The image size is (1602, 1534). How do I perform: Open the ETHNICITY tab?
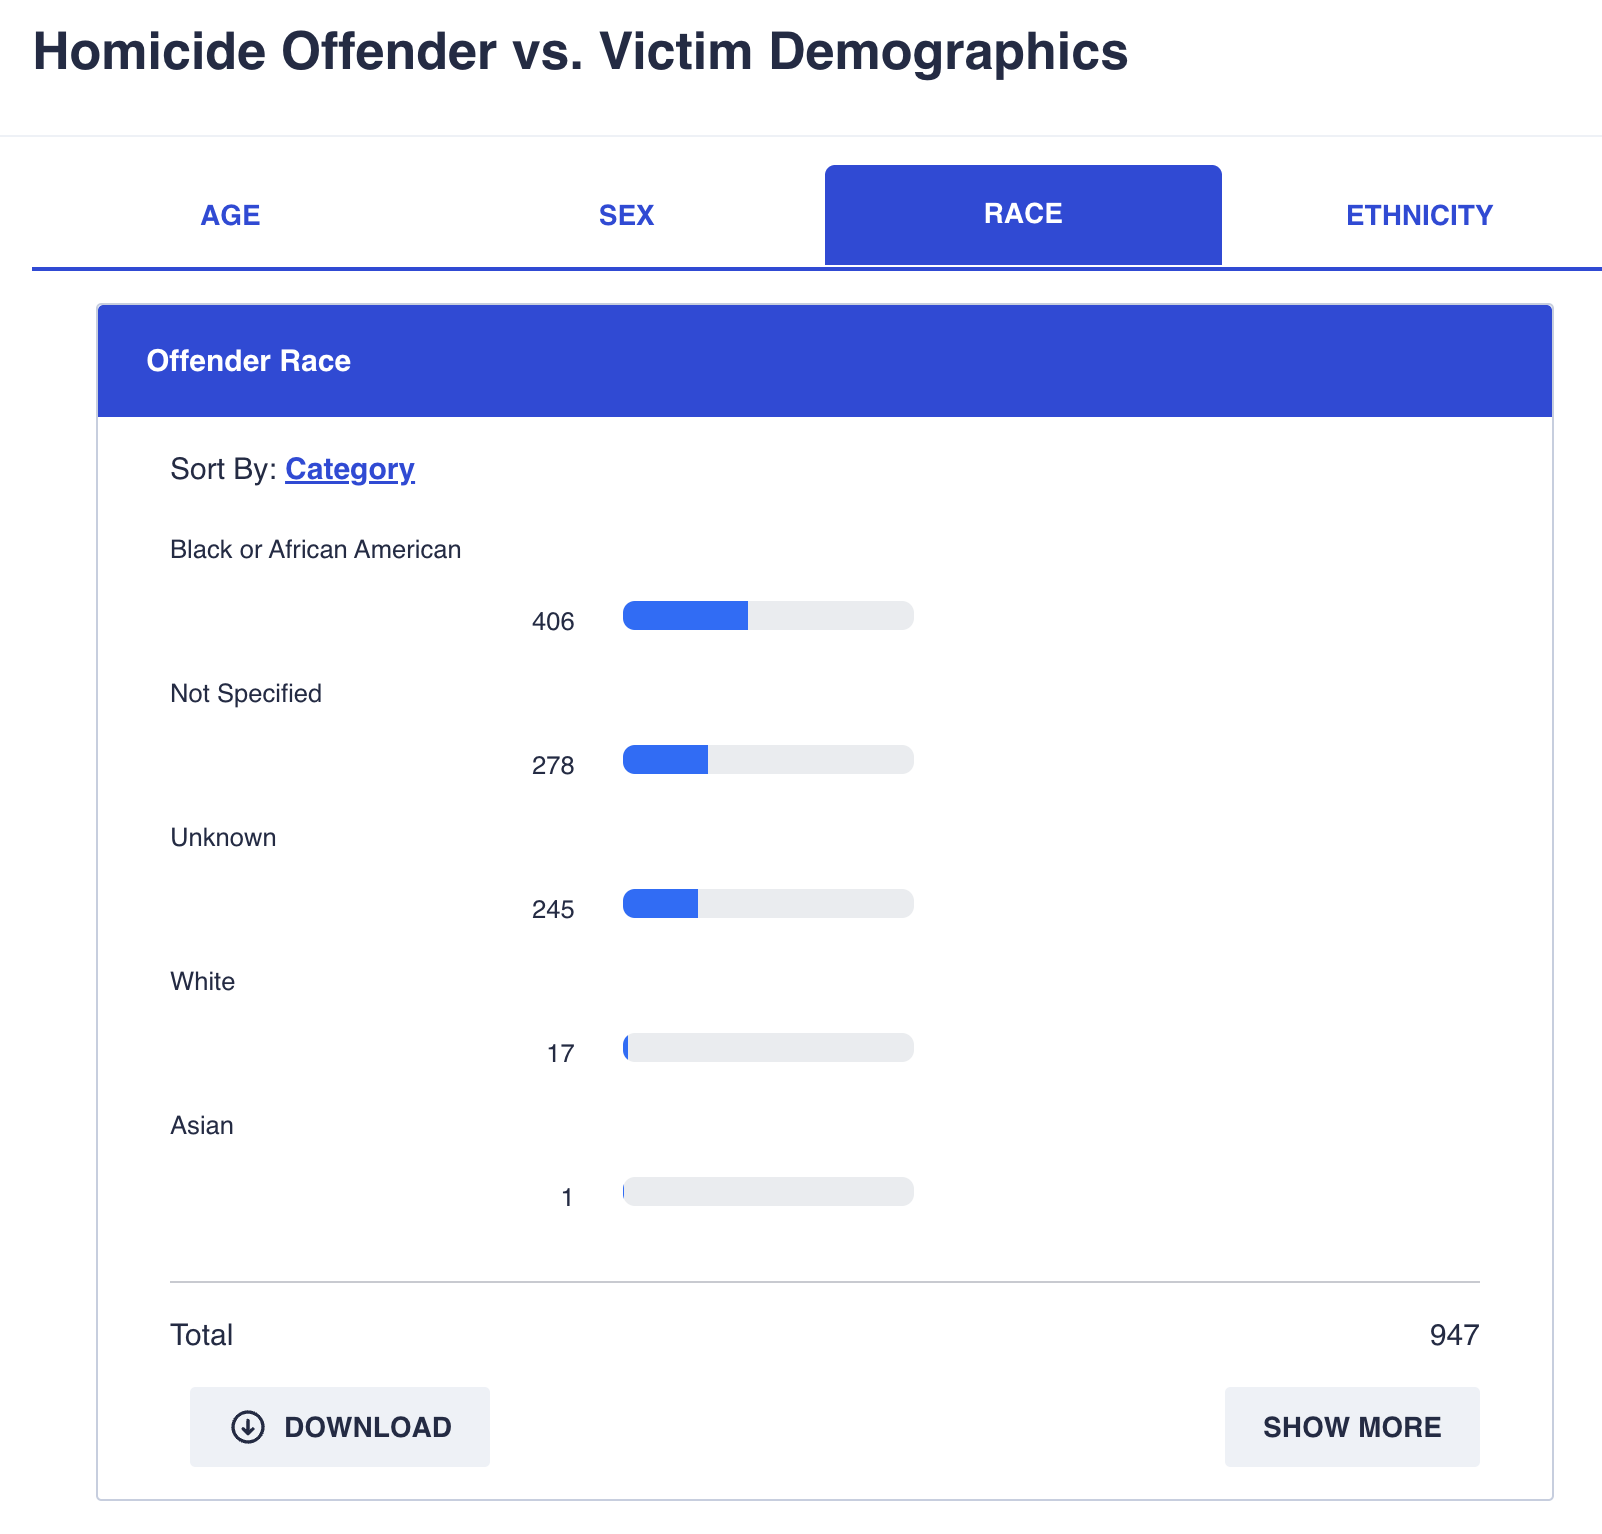(1419, 215)
